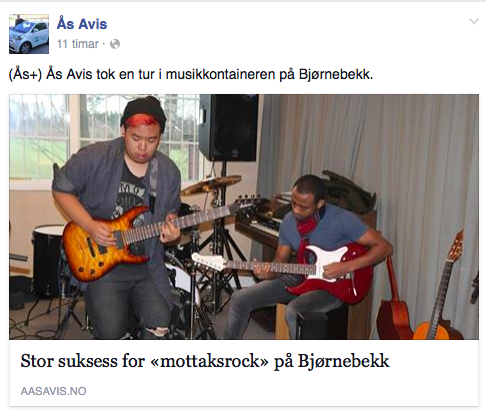Screen dimensions: 486x412
Task: Open the '11 timar' timestamp permalink
Action: [x=78, y=44]
